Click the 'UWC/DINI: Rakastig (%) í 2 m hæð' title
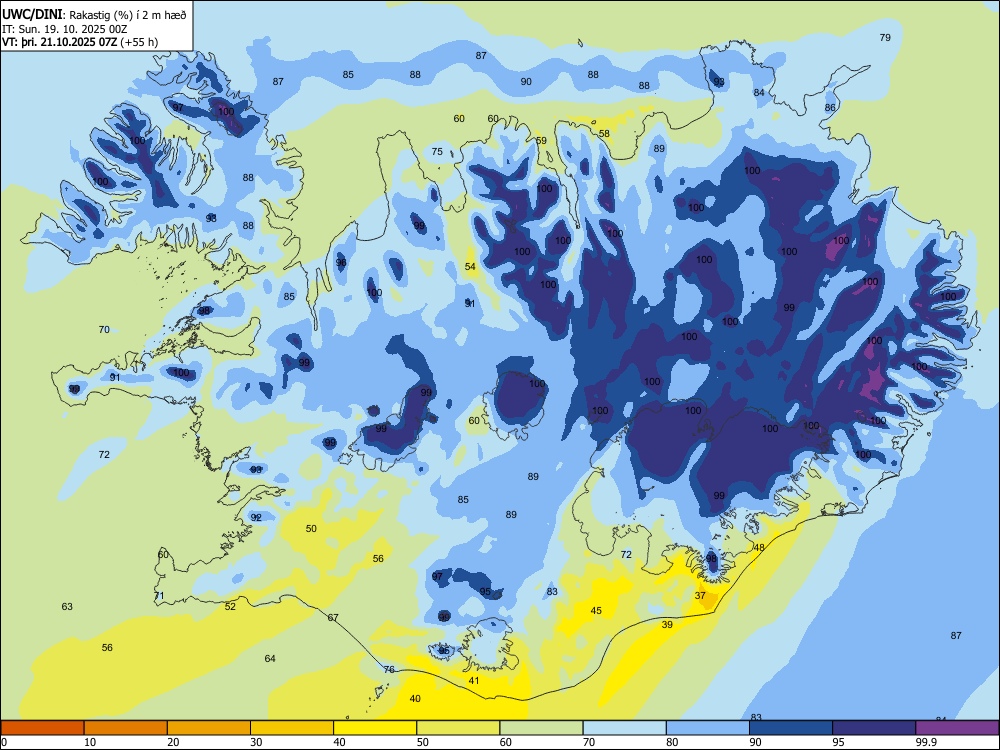The image size is (1000, 750). (x=94, y=15)
